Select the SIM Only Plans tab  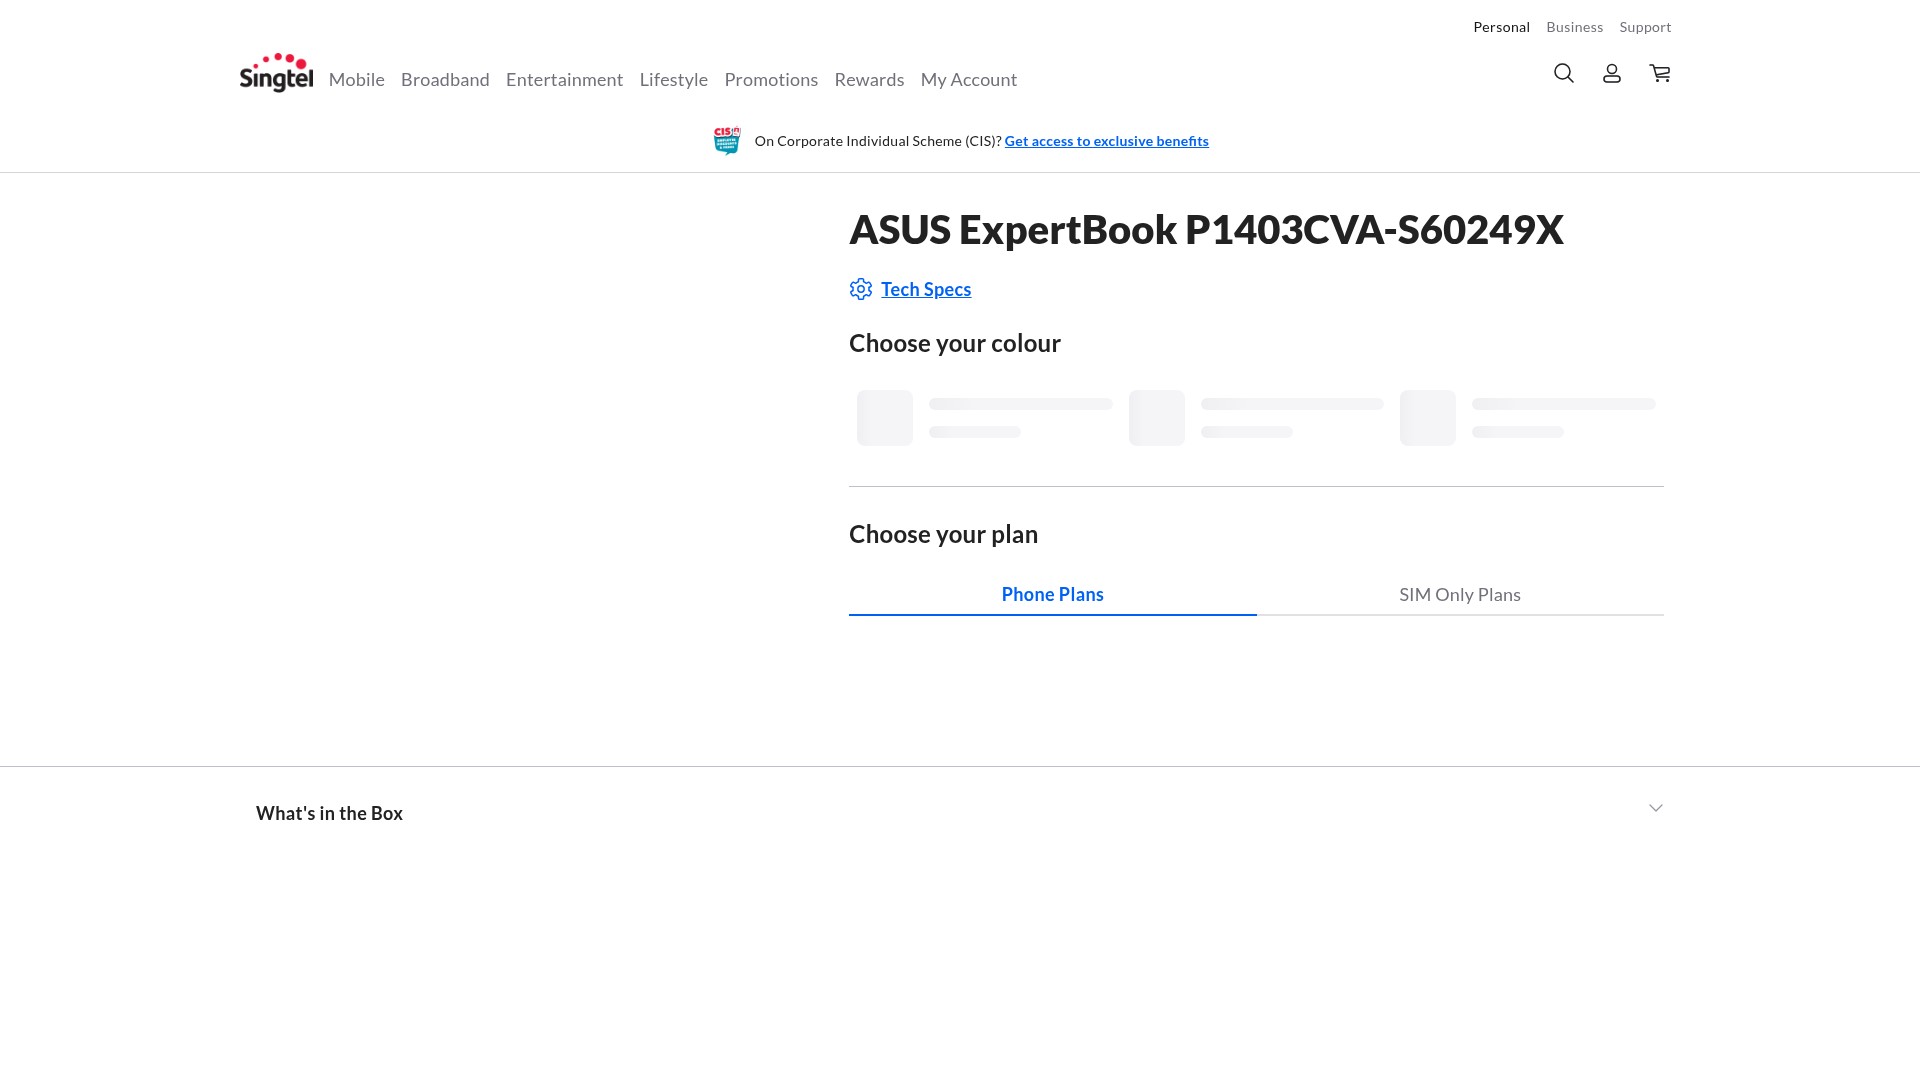pyautogui.click(x=1460, y=594)
